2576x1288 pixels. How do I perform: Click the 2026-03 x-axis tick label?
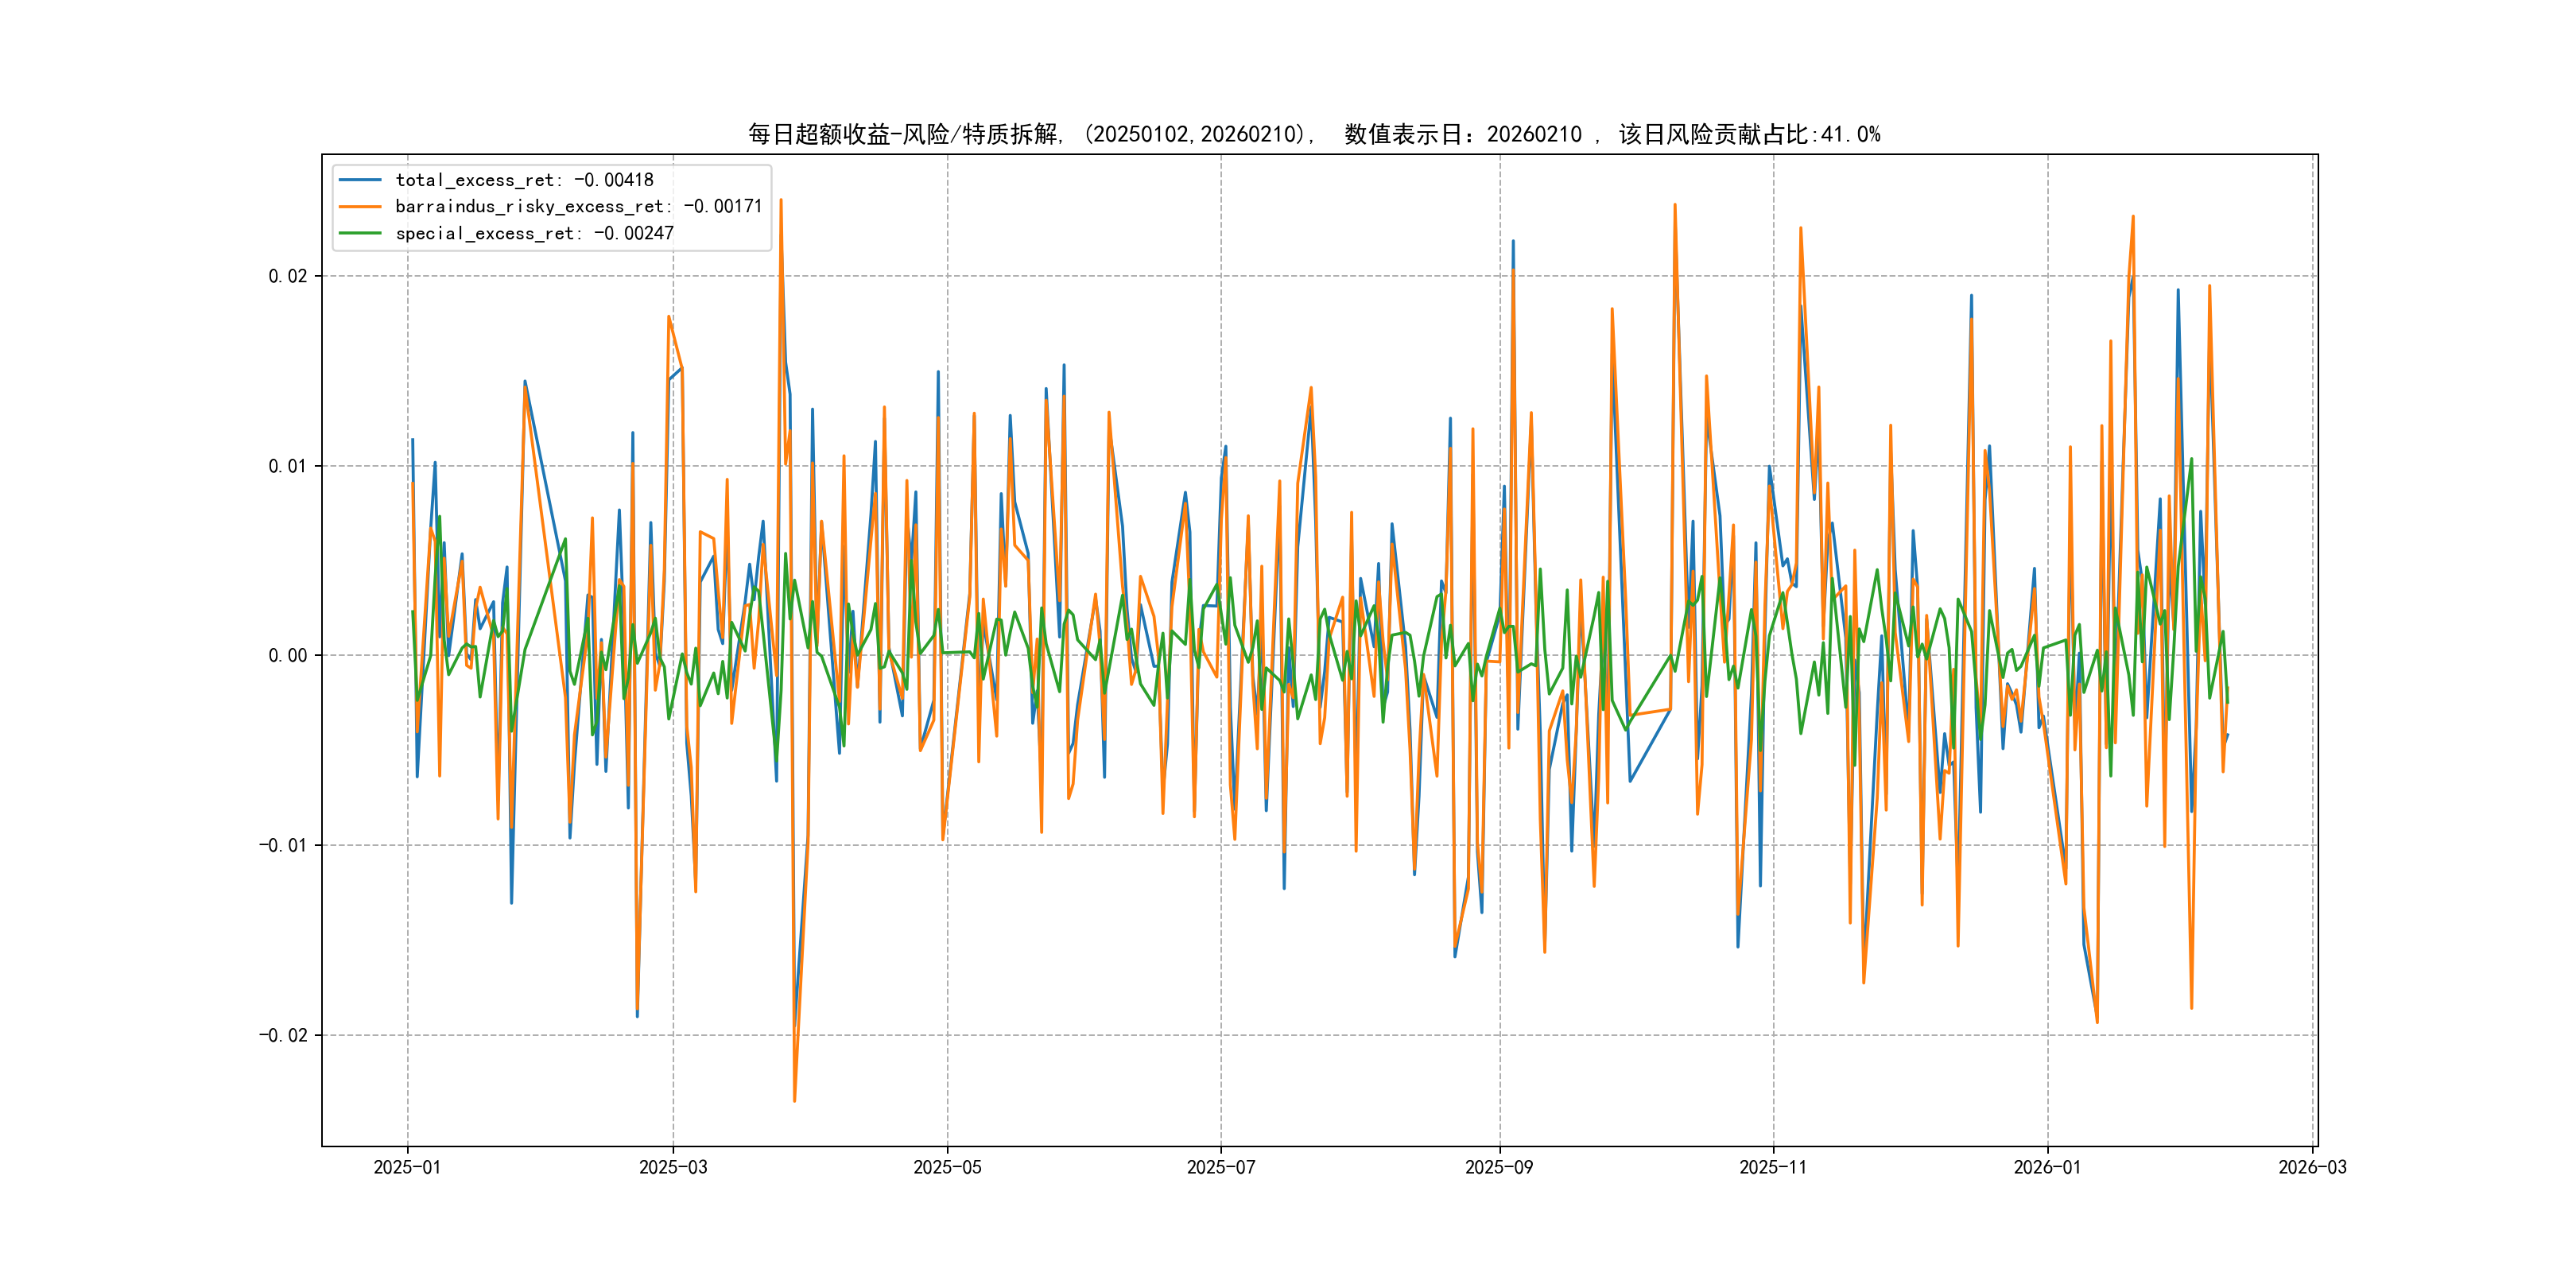point(2311,1168)
